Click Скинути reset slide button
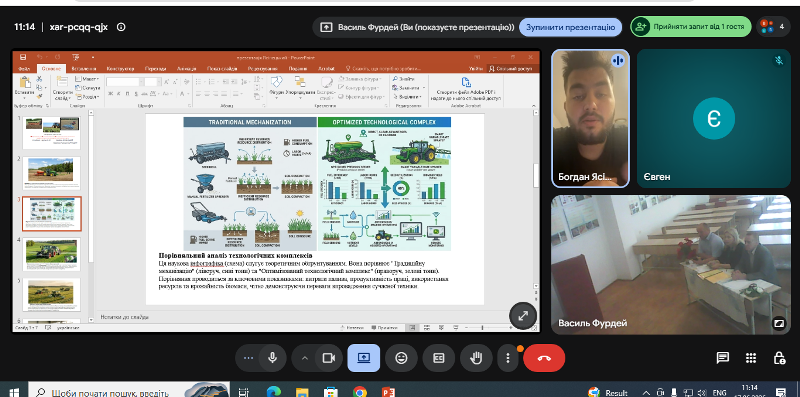Viewport: 800px width, 397px height. click(x=87, y=88)
